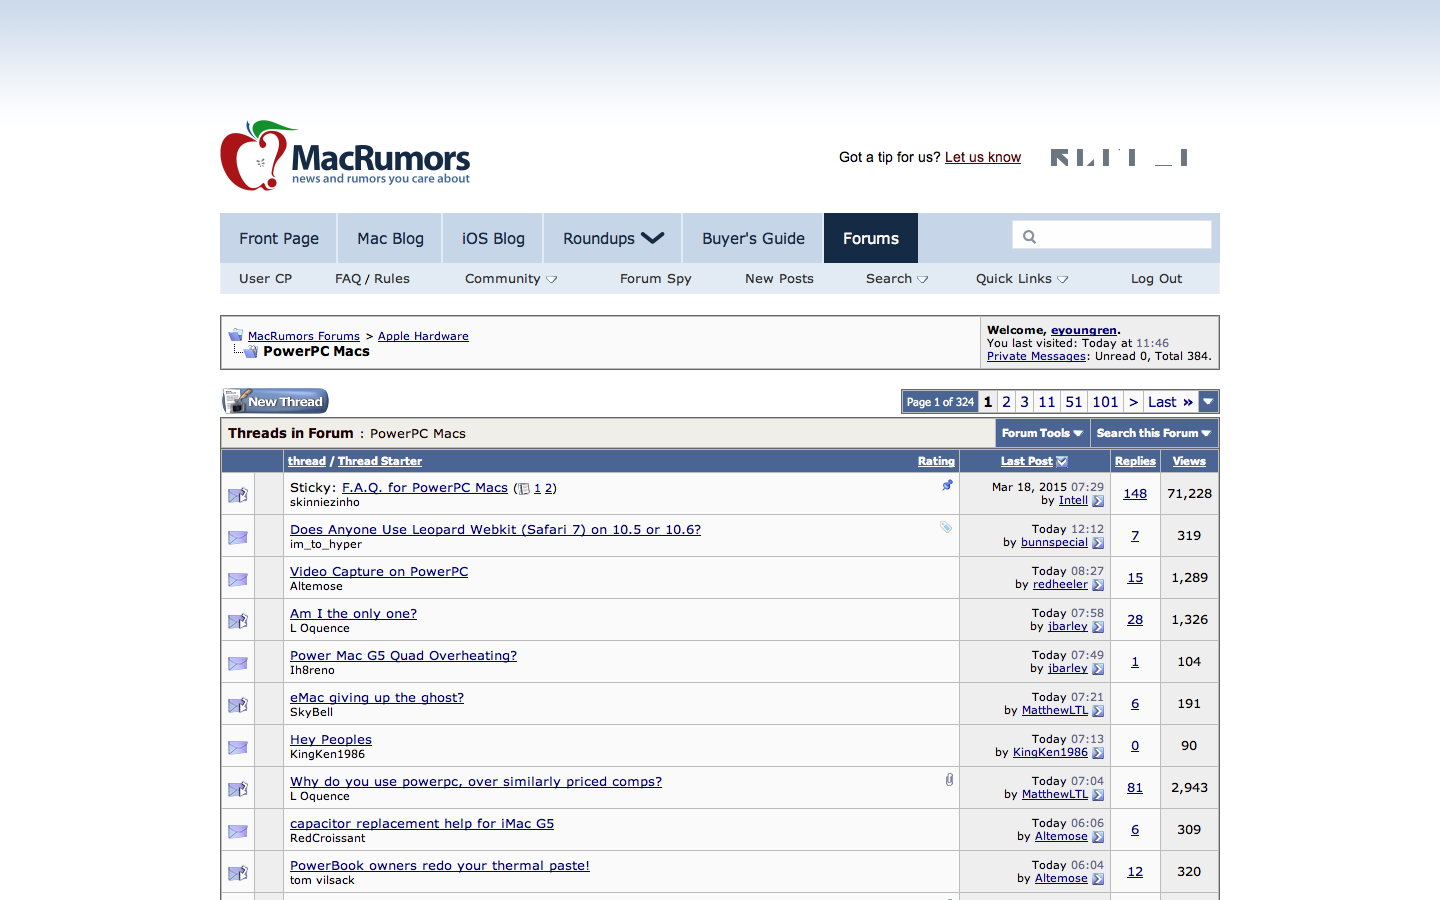This screenshot has width=1440, height=900.
Task: Sort threads by Views column
Action: pos(1189,461)
